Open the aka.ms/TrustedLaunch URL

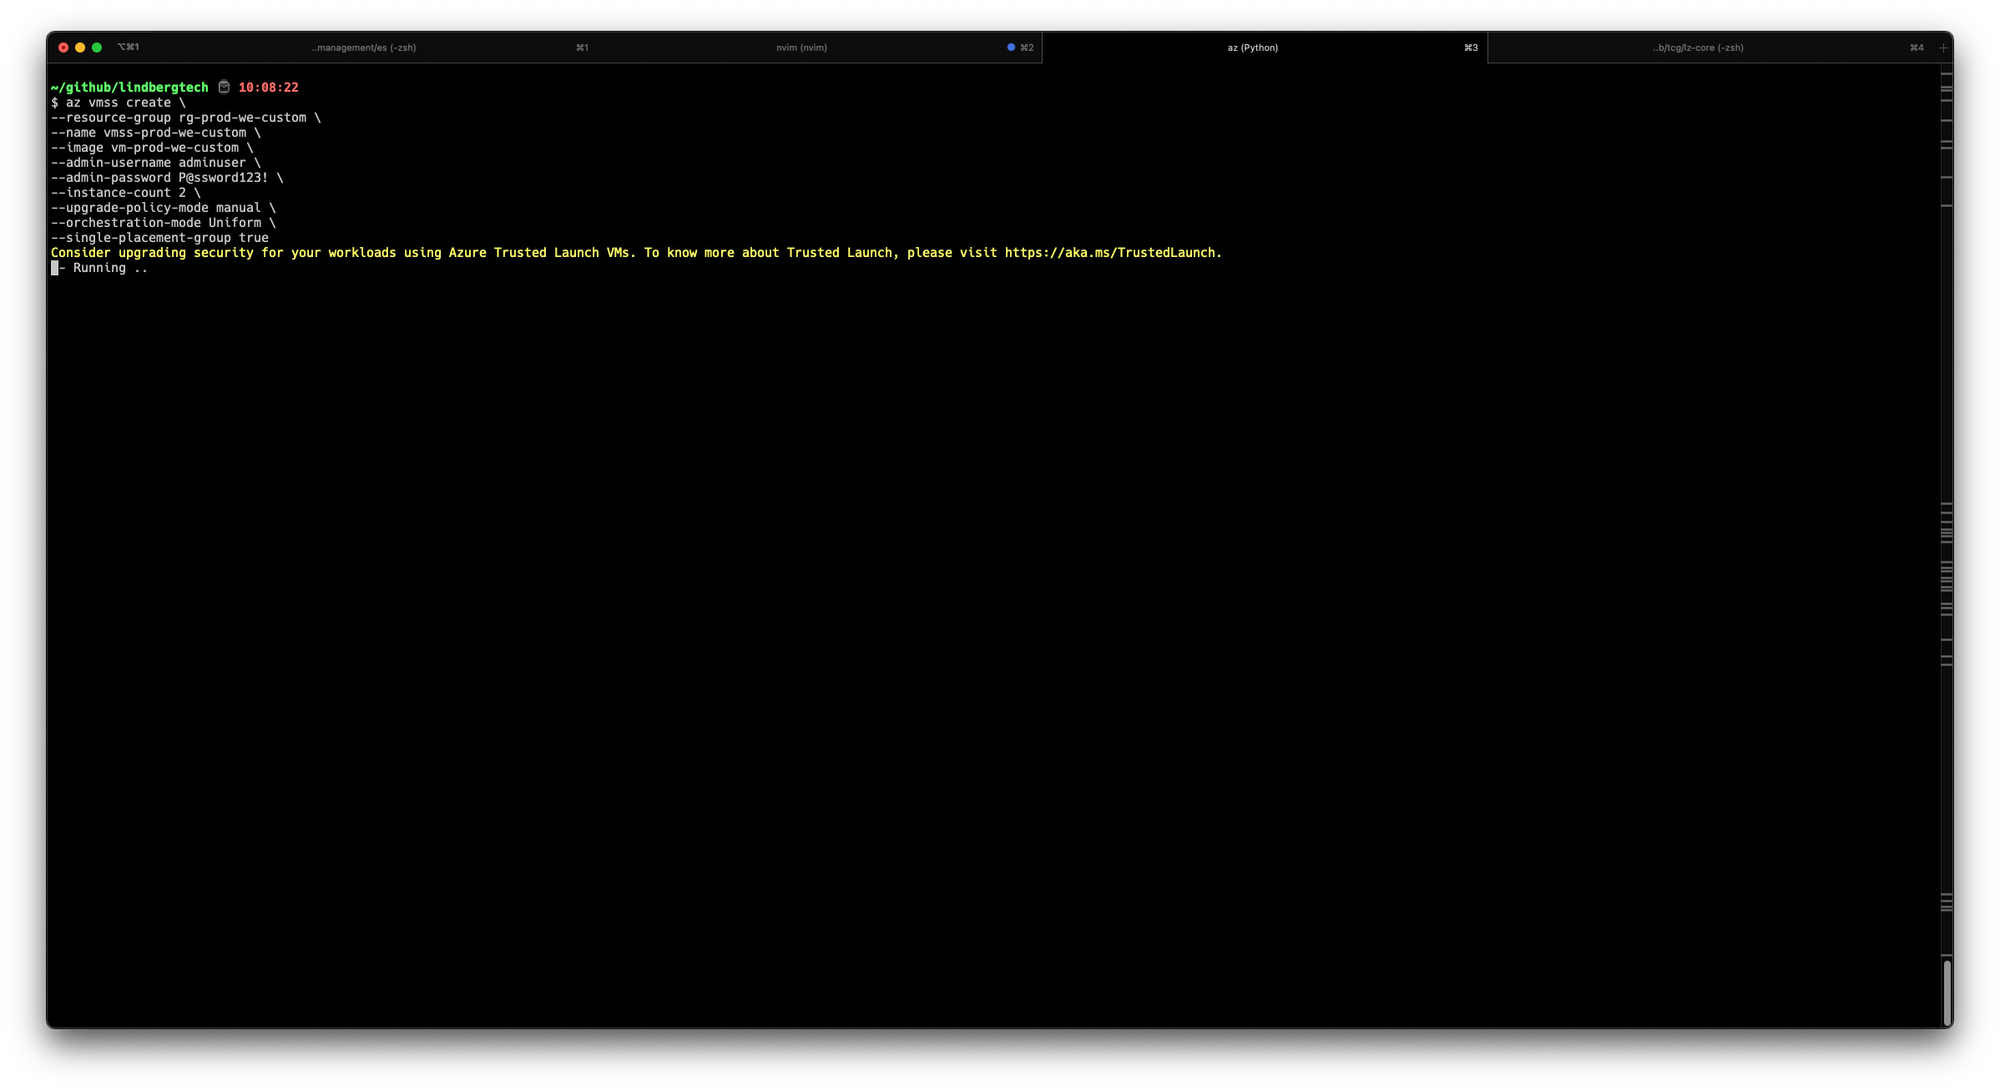(1110, 253)
